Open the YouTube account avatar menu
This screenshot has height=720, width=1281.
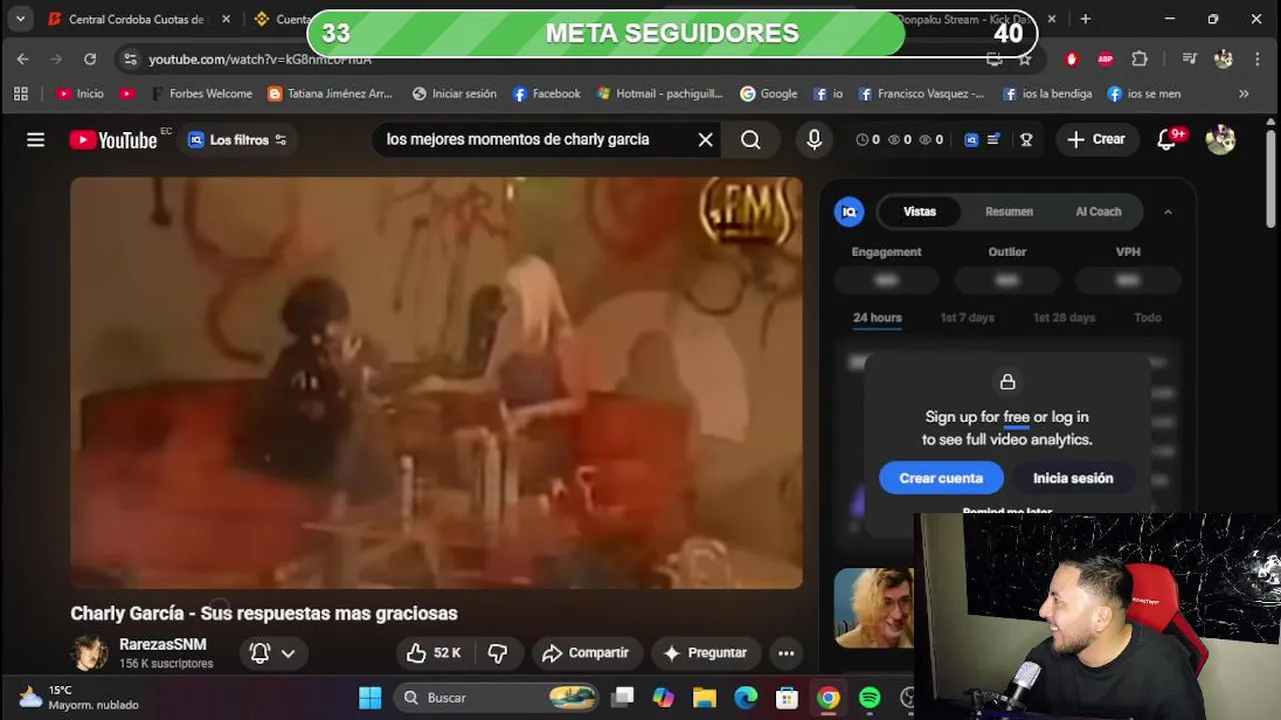click(1220, 140)
